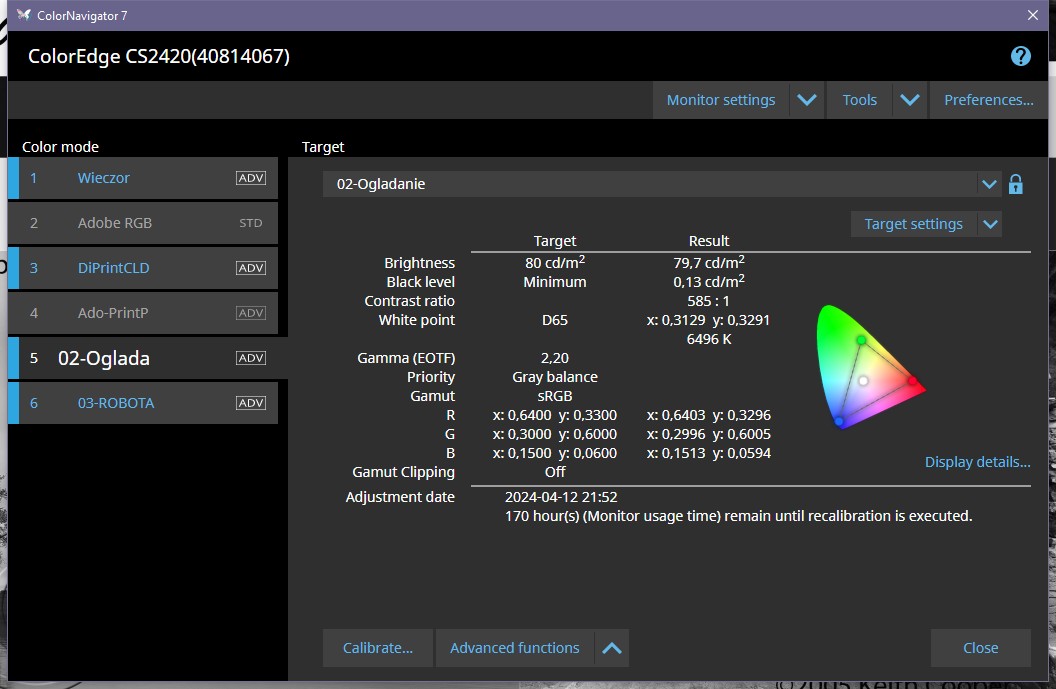Image resolution: width=1056 pixels, height=689 pixels.
Task: Click the blue help question mark icon
Action: click(1020, 56)
